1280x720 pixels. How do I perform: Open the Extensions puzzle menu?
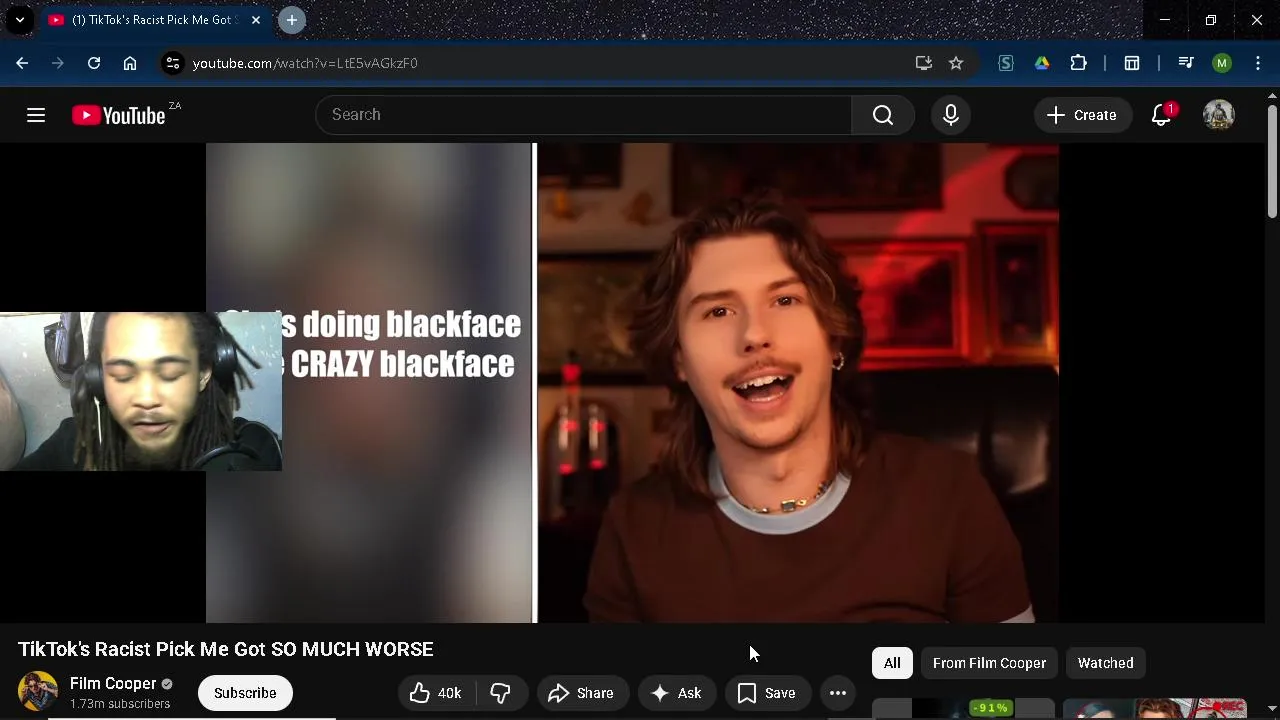pyautogui.click(x=1078, y=63)
